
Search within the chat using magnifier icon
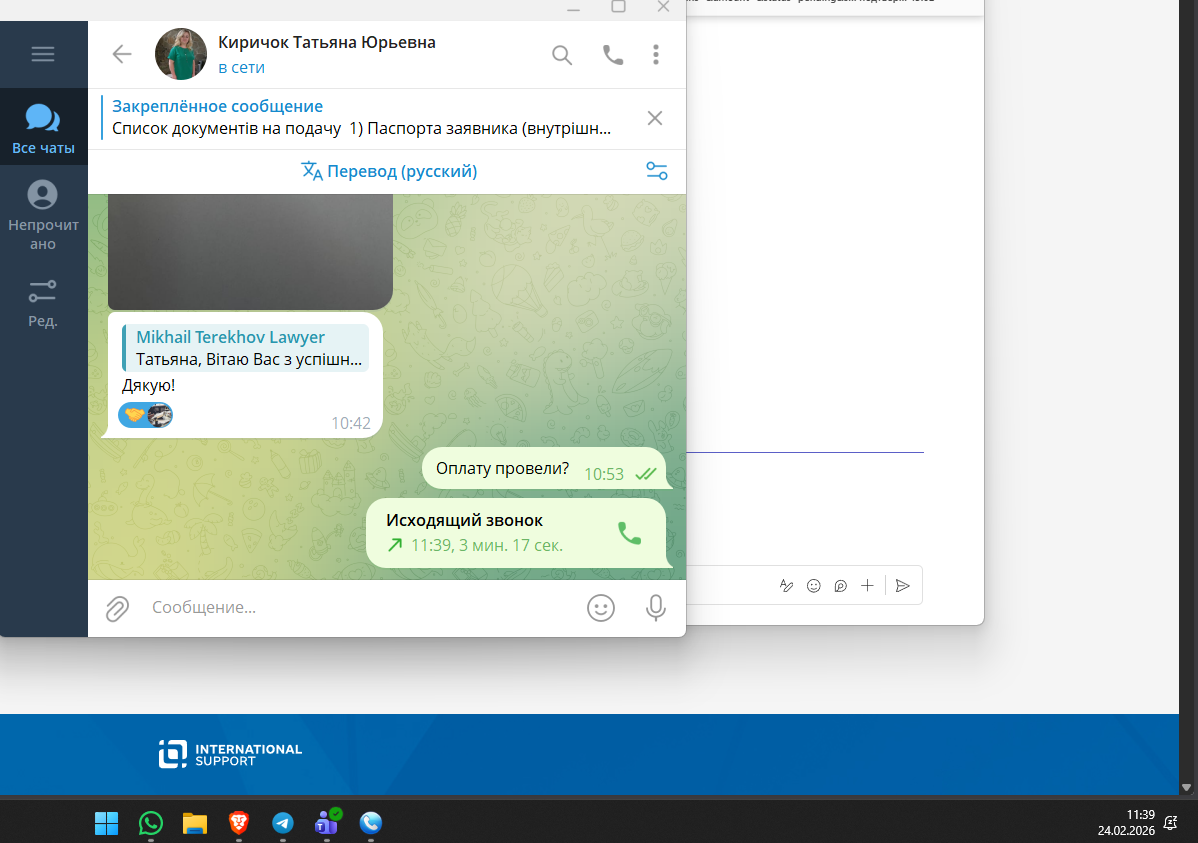tap(562, 55)
